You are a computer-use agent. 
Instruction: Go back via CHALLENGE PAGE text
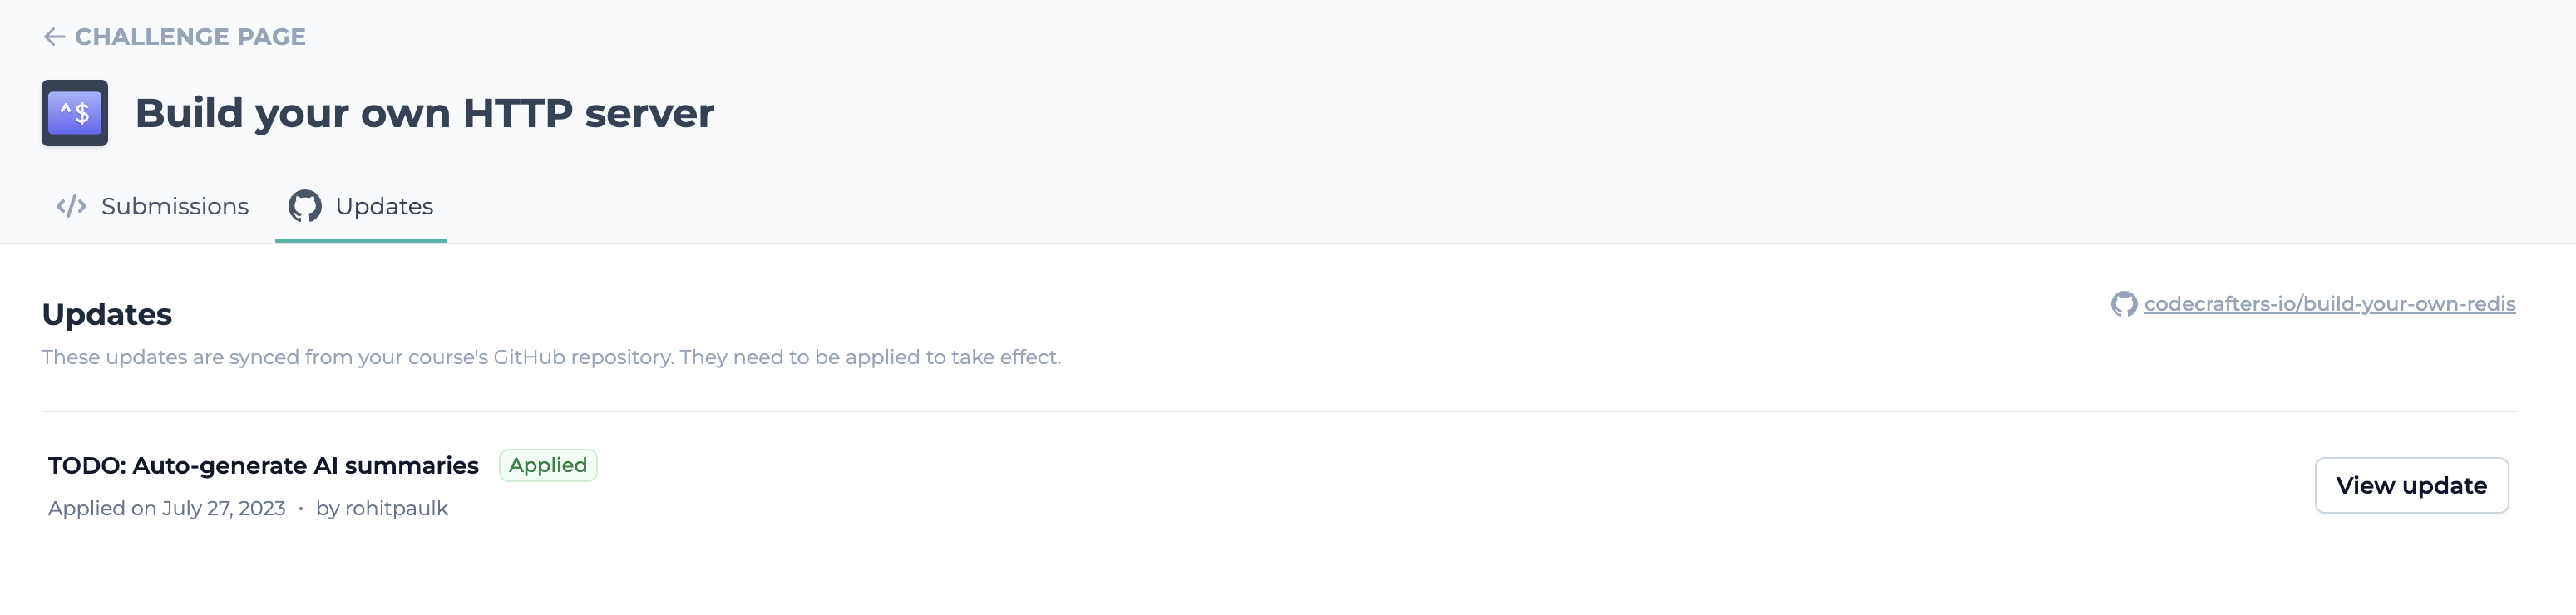coord(190,37)
